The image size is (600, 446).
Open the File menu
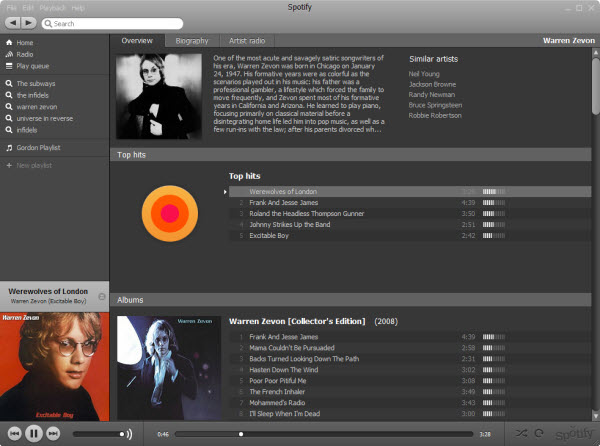(11, 8)
